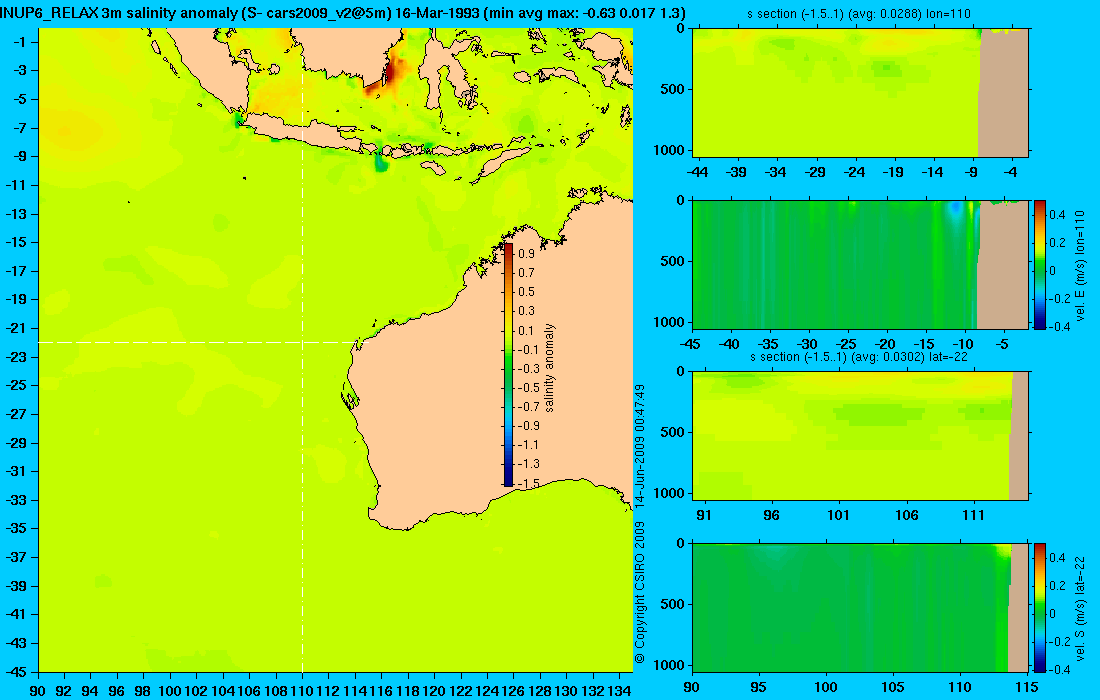
Task: Click the '-33' latitude tick on the main map
Action: (15, 499)
